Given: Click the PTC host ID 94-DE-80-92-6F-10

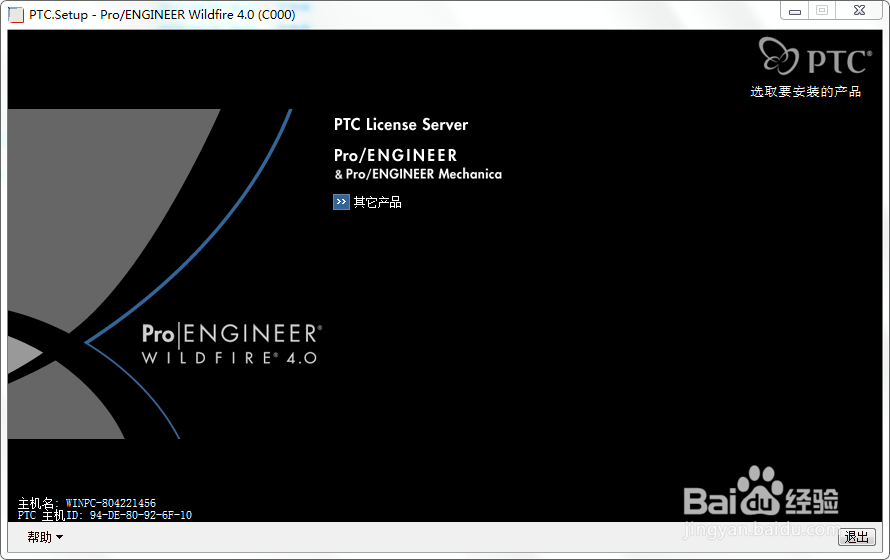Looking at the screenshot, I should [x=141, y=515].
